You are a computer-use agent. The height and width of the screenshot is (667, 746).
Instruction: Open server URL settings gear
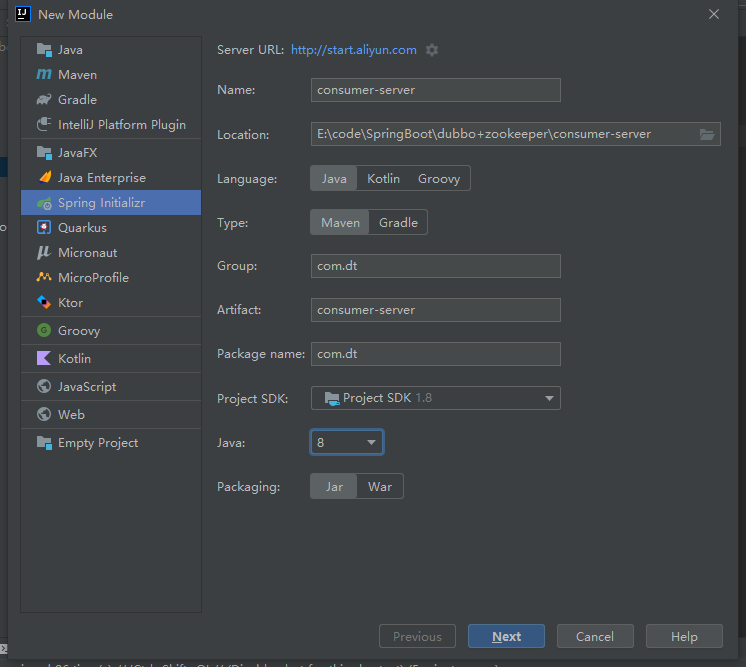(x=432, y=50)
